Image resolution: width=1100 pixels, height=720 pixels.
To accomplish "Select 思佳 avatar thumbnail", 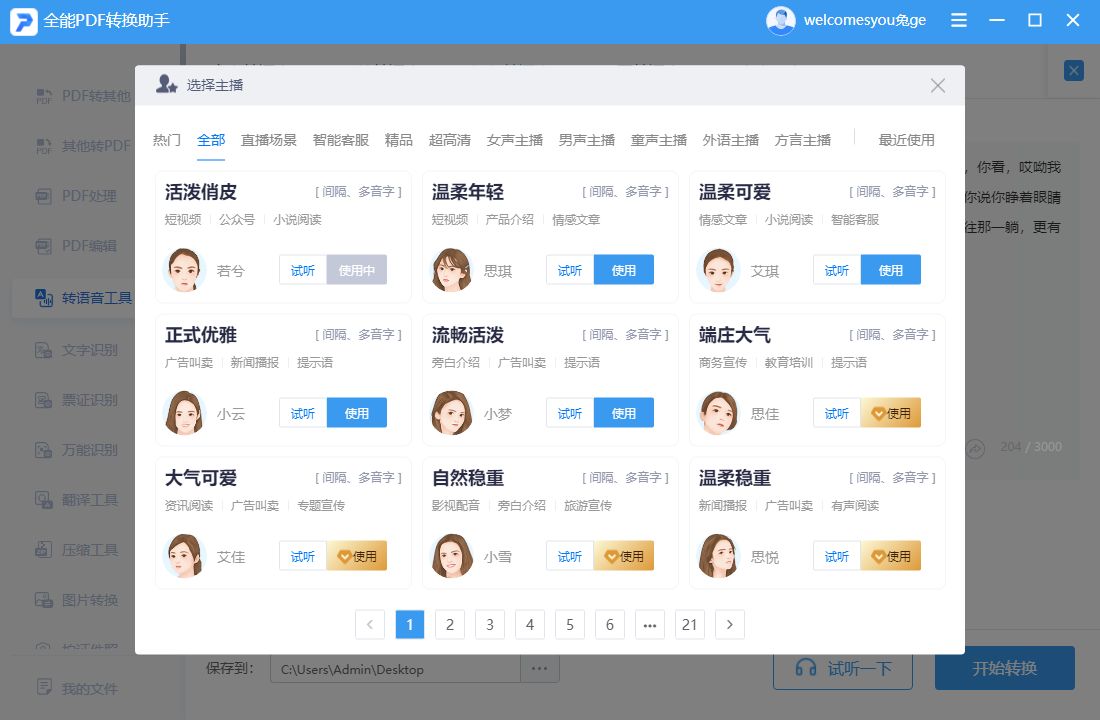I will point(718,413).
